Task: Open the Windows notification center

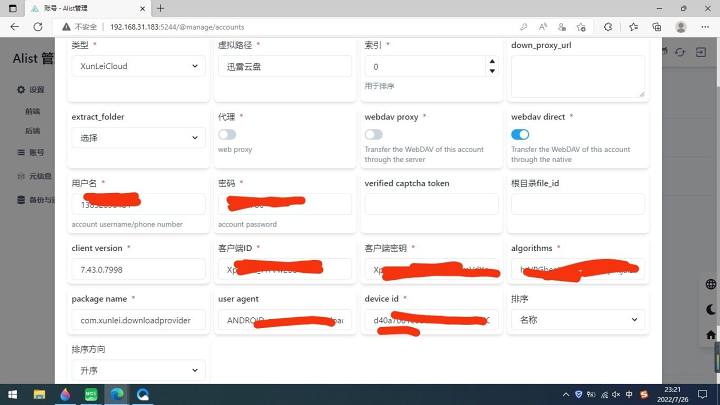Action: click(702, 394)
